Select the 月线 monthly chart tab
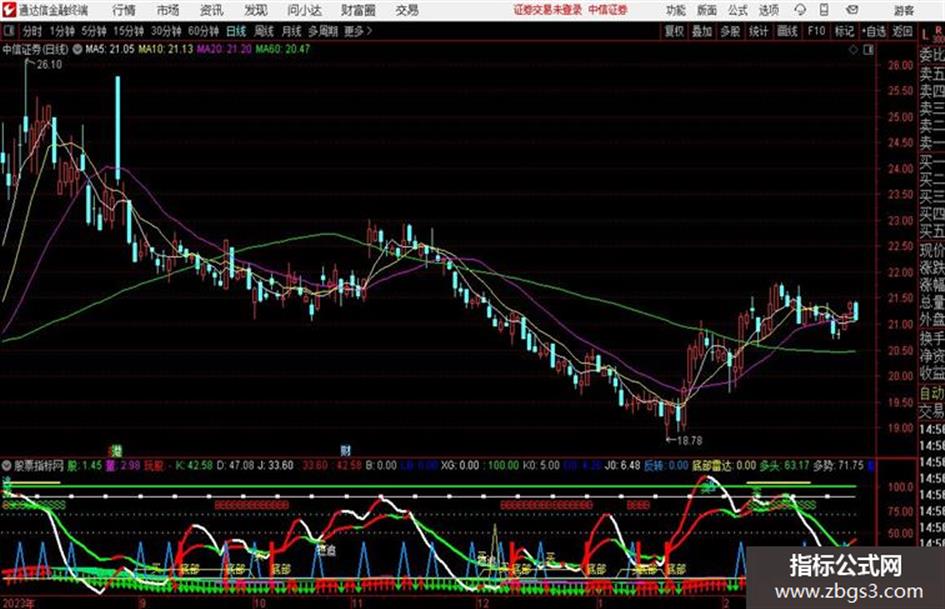Screen dimensions: 945x609 (292, 31)
